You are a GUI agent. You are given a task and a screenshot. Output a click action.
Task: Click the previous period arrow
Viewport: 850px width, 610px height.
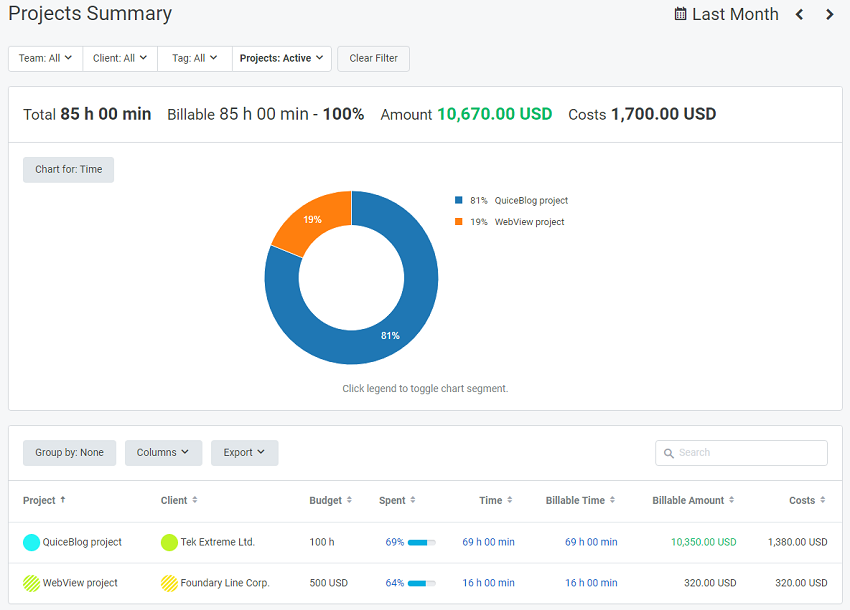798,15
